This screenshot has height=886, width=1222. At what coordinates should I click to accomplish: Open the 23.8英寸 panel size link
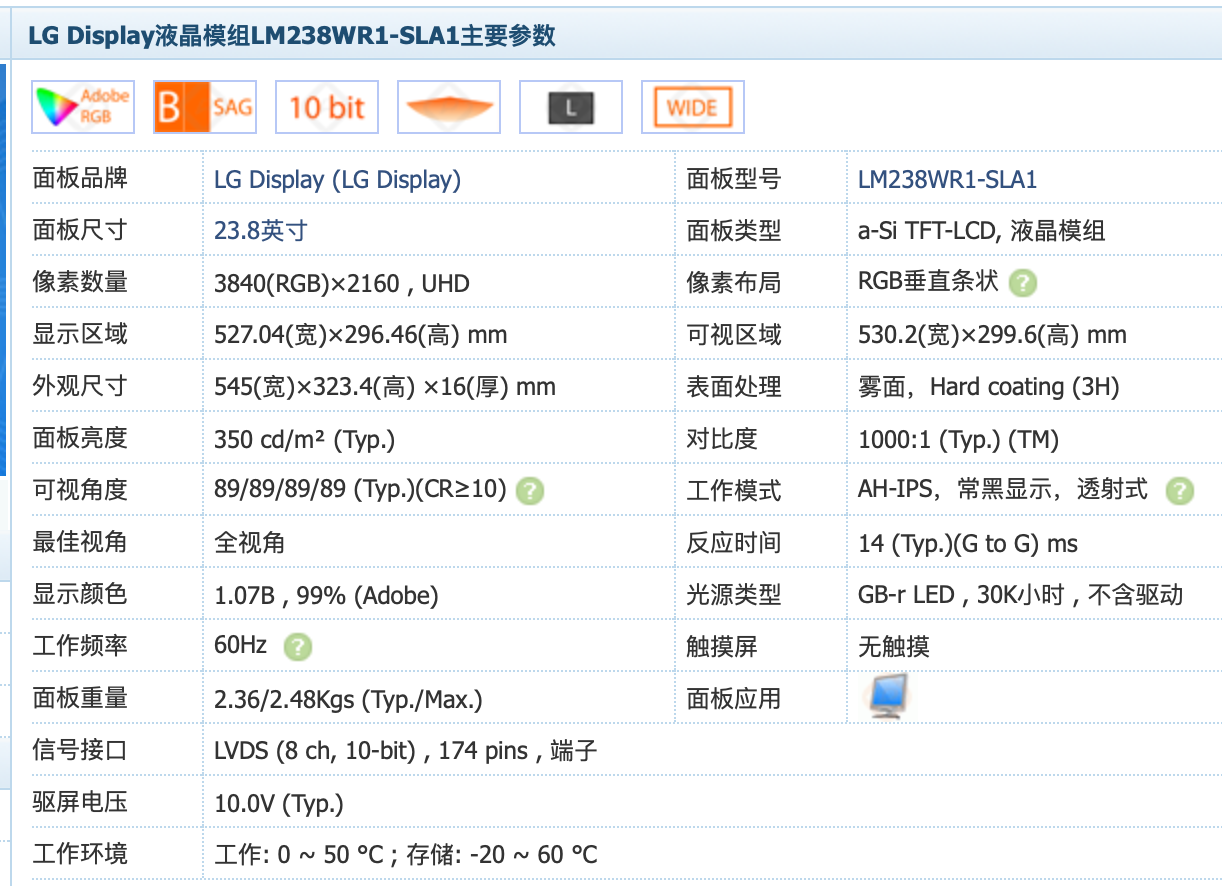coord(261,231)
